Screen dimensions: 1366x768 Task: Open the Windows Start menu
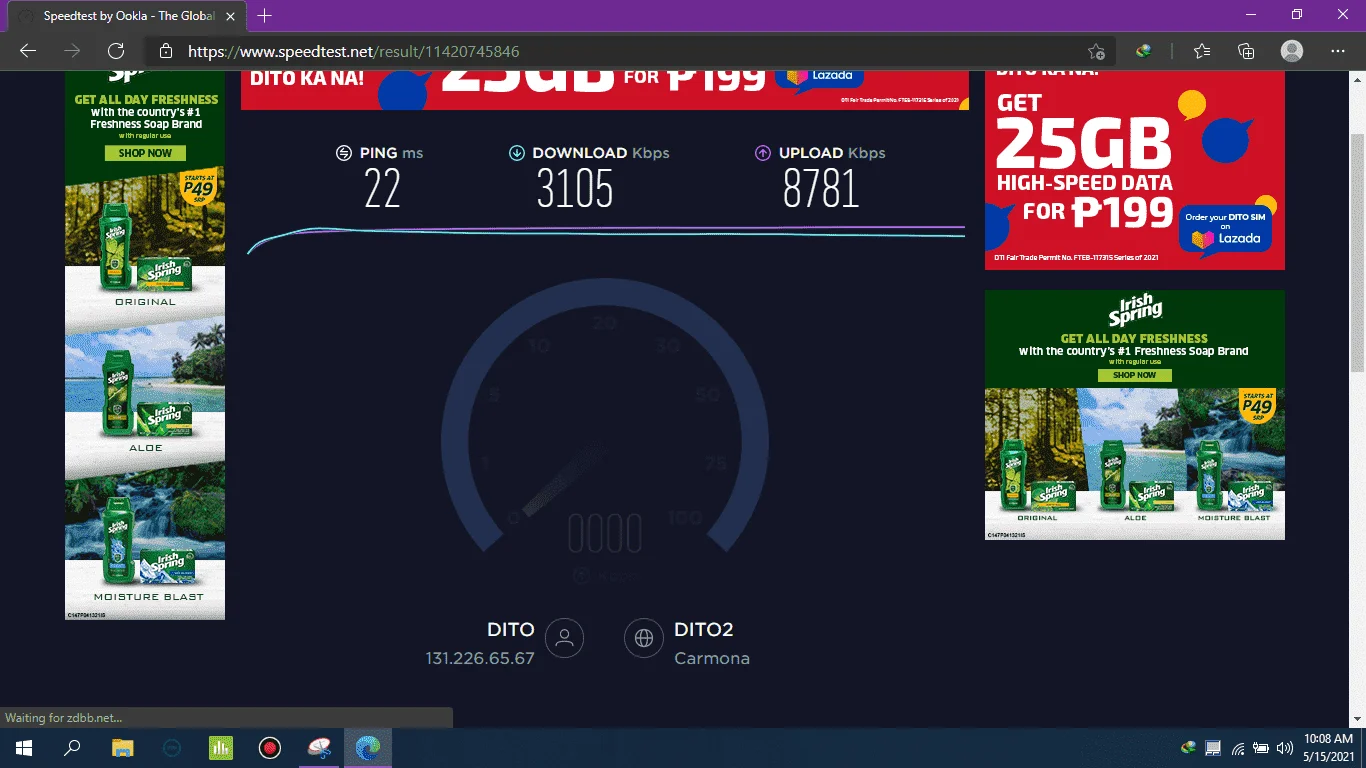(24, 748)
